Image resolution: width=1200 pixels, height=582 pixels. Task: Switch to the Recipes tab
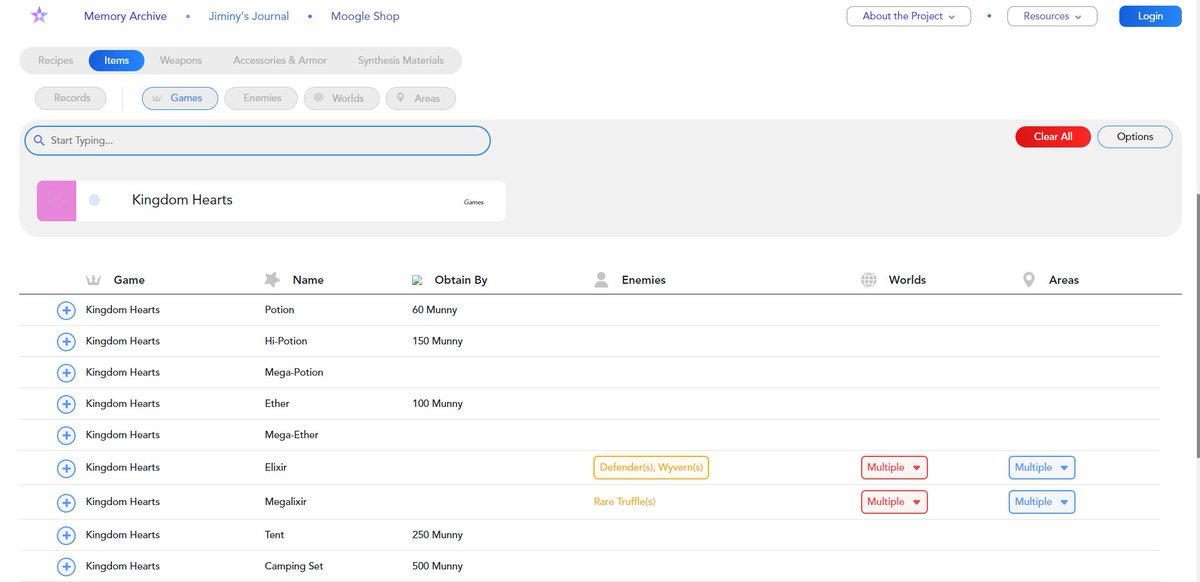[x=56, y=61]
